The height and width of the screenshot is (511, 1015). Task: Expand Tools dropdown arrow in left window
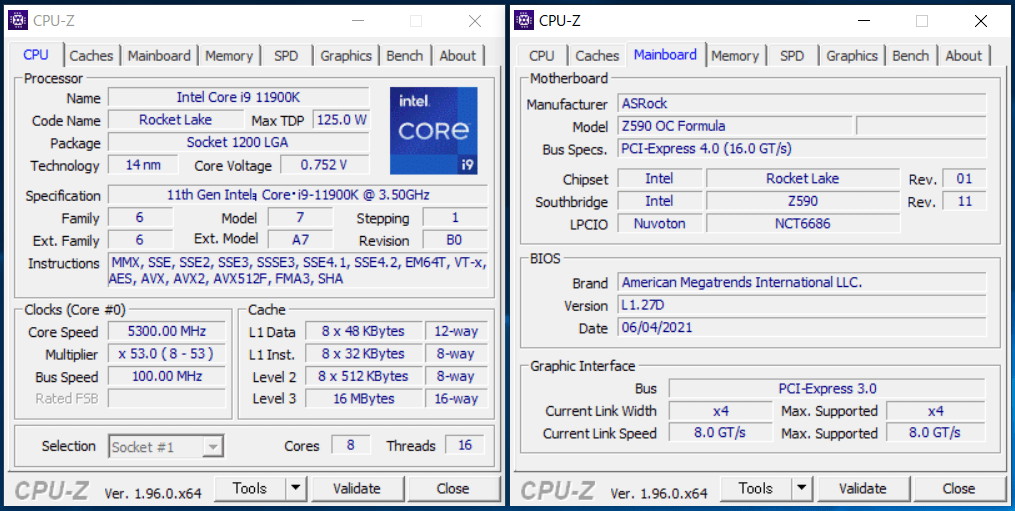tap(296, 489)
